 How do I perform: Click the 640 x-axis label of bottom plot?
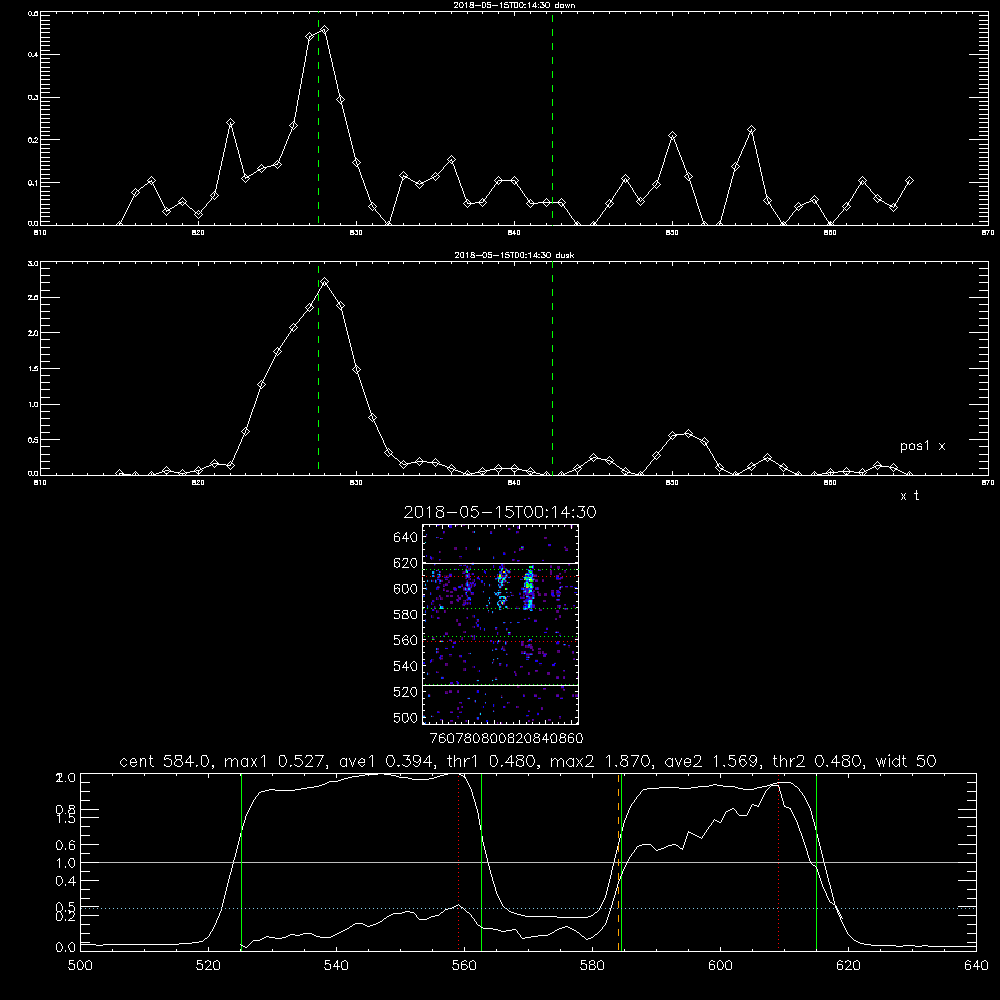tap(976, 966)
